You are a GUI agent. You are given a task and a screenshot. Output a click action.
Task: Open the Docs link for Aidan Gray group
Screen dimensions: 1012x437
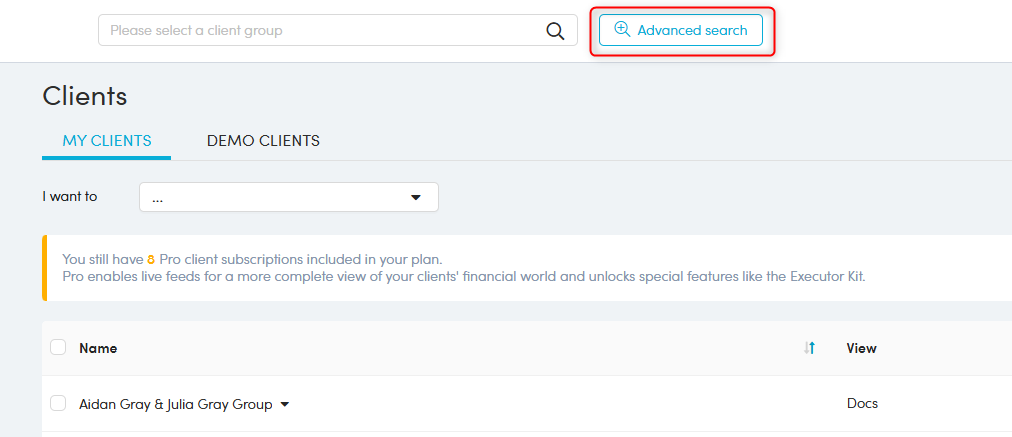click(x=862, y=404)
